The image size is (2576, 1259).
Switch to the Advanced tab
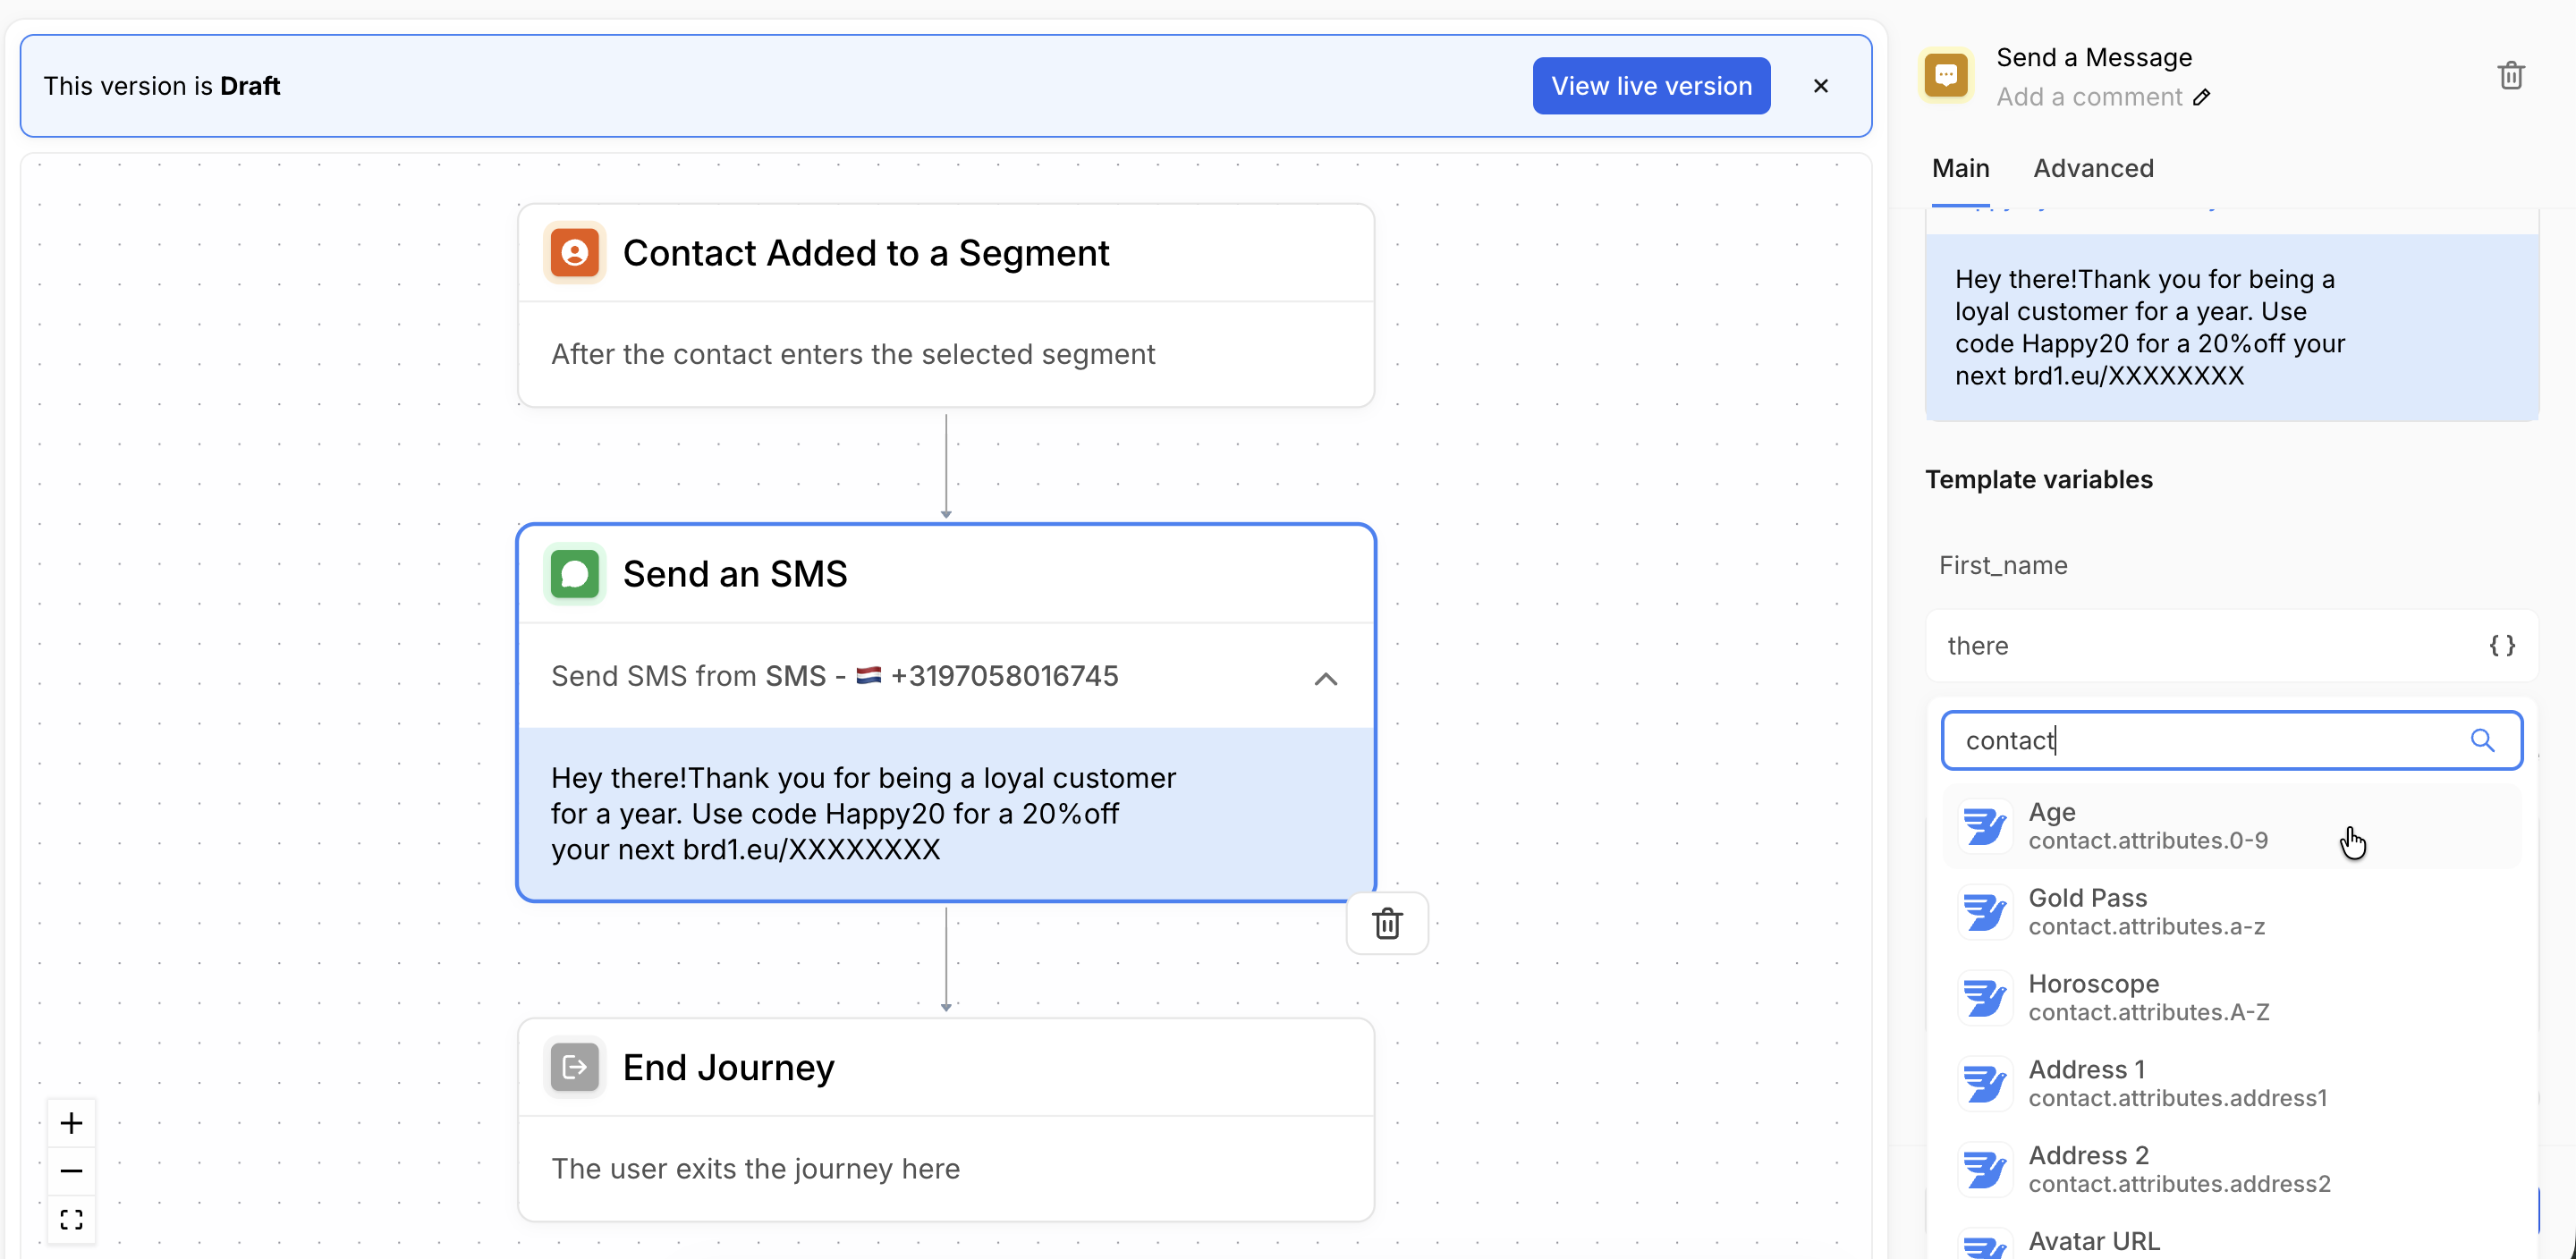[x=2093, y=168]
